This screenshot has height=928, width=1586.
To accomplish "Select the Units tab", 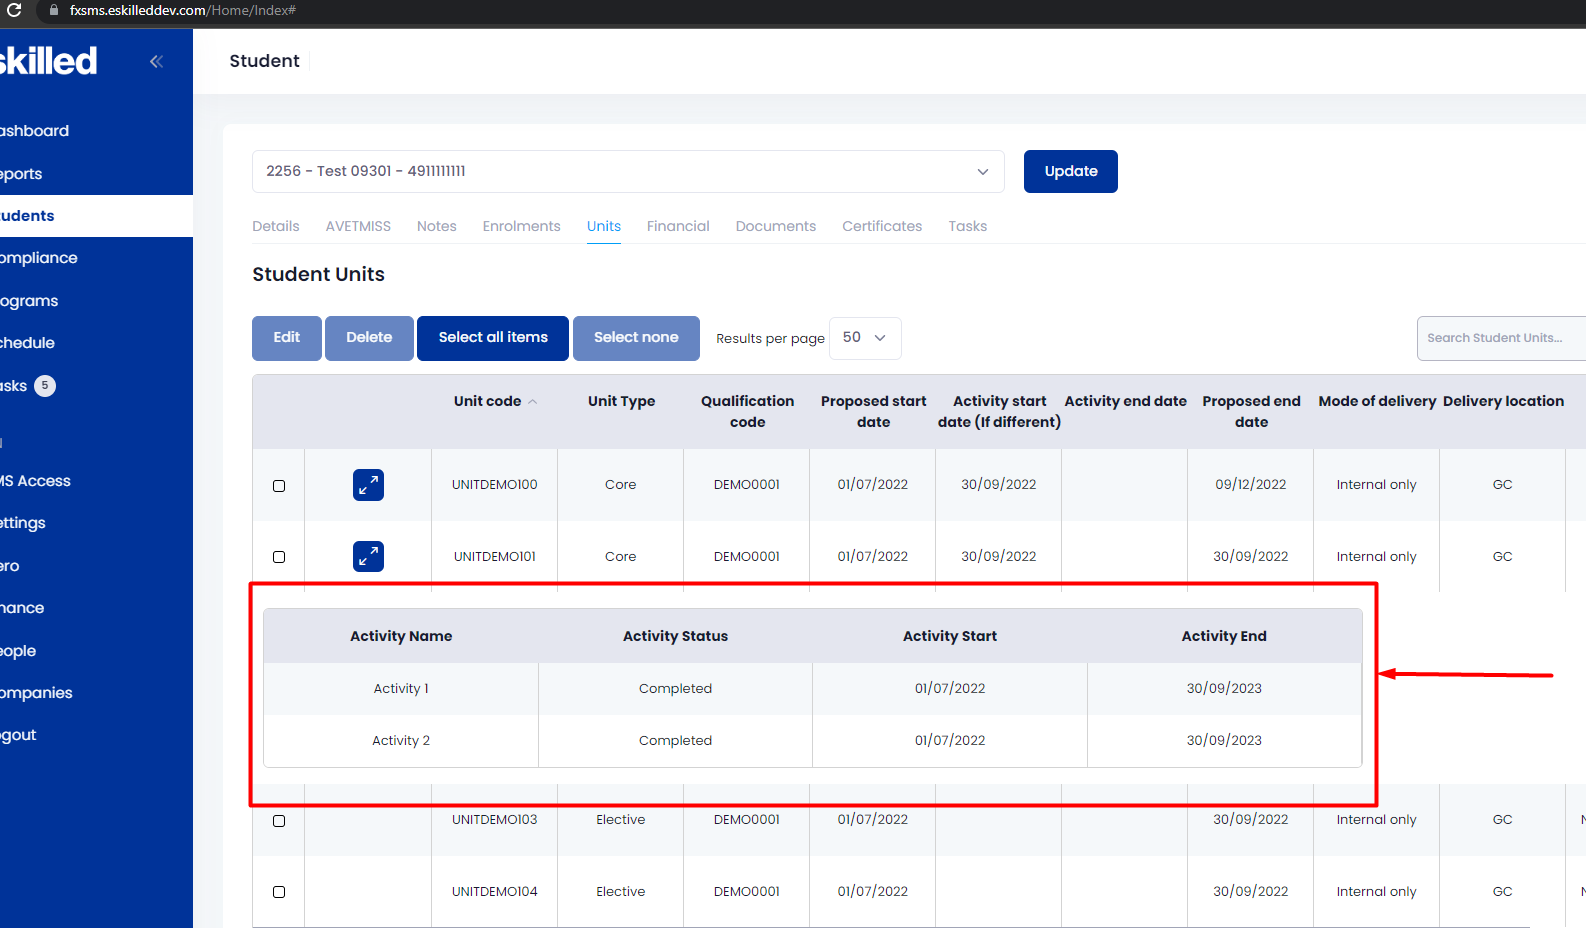I will (x=604, y=226).
